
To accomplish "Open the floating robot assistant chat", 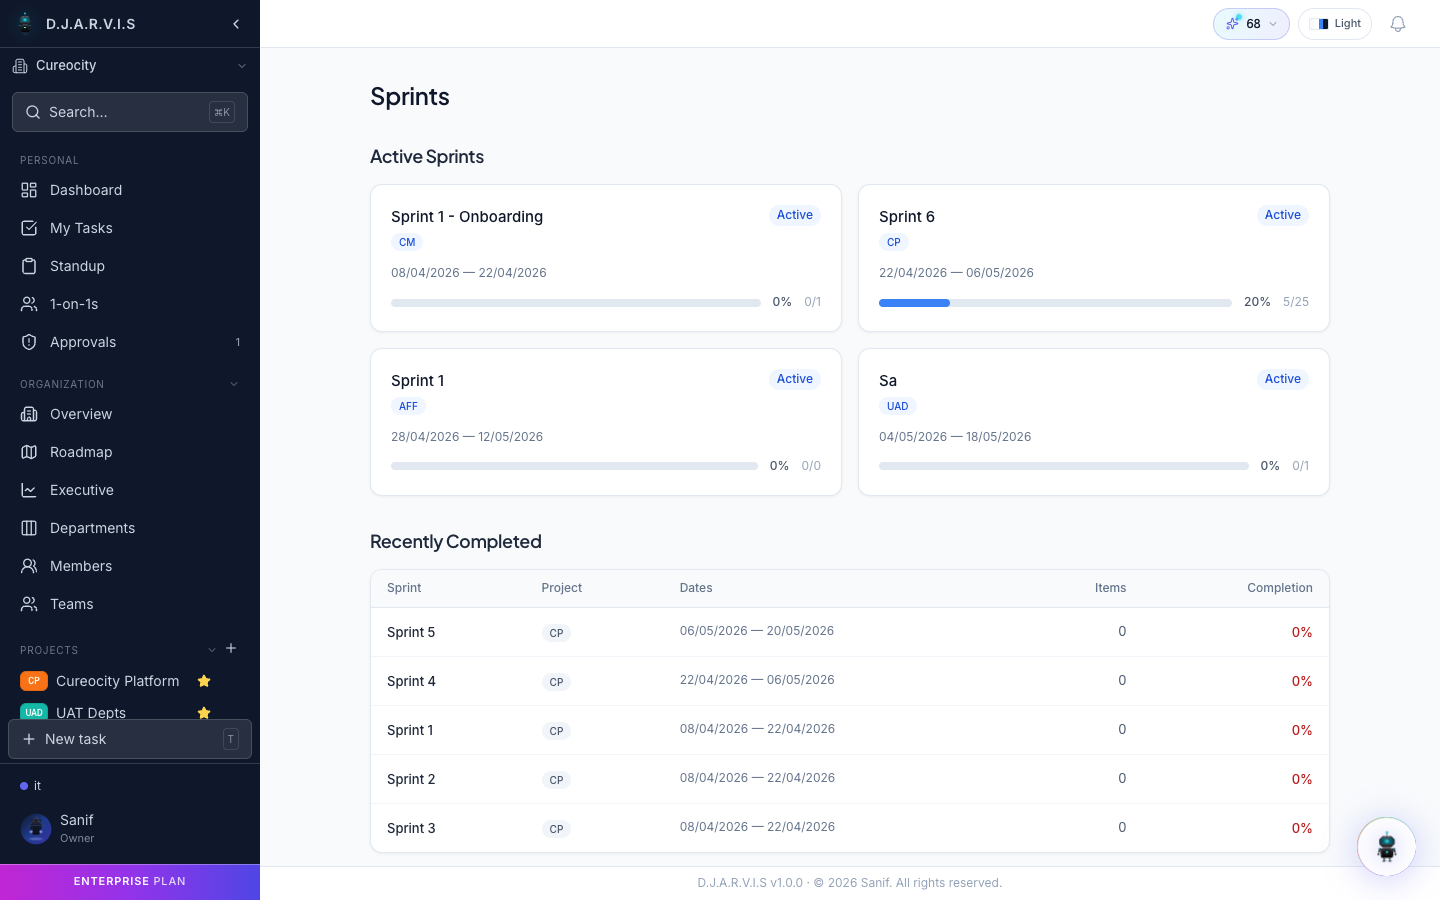I will (1386, 847).
